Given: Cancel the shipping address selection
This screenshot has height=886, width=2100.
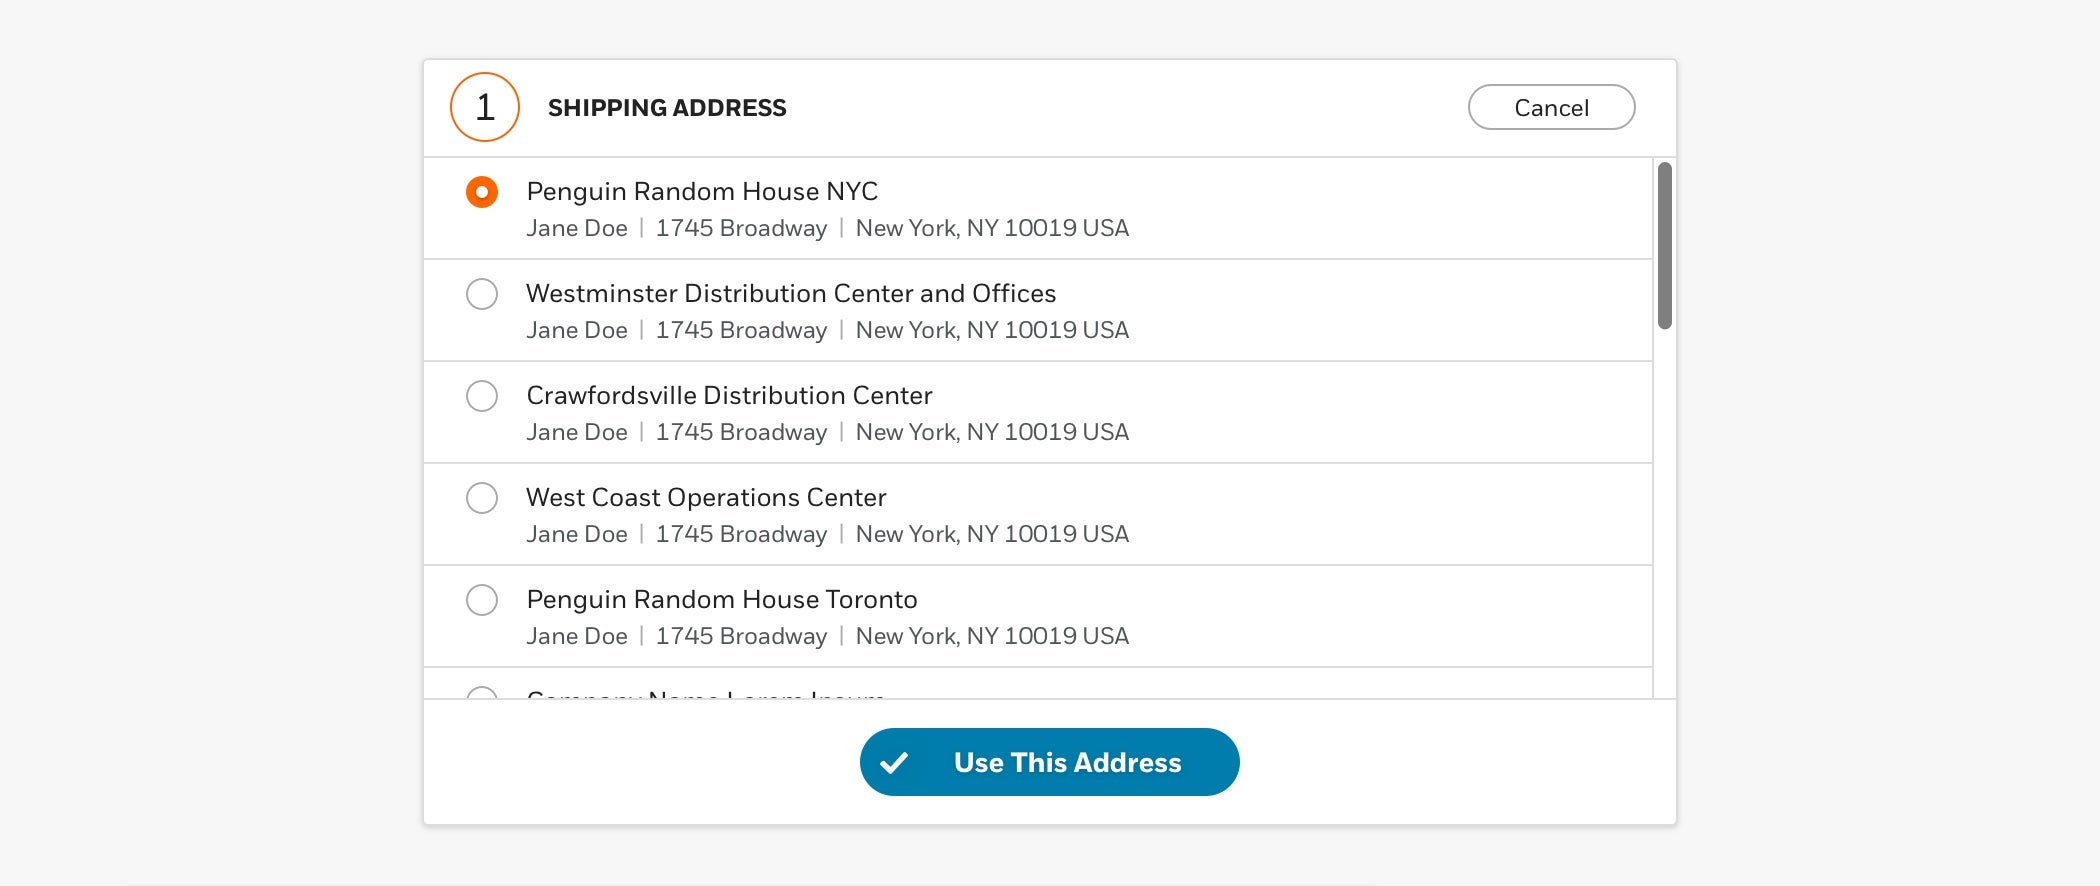Looking at the screenshot, I should click(1551, 107).
